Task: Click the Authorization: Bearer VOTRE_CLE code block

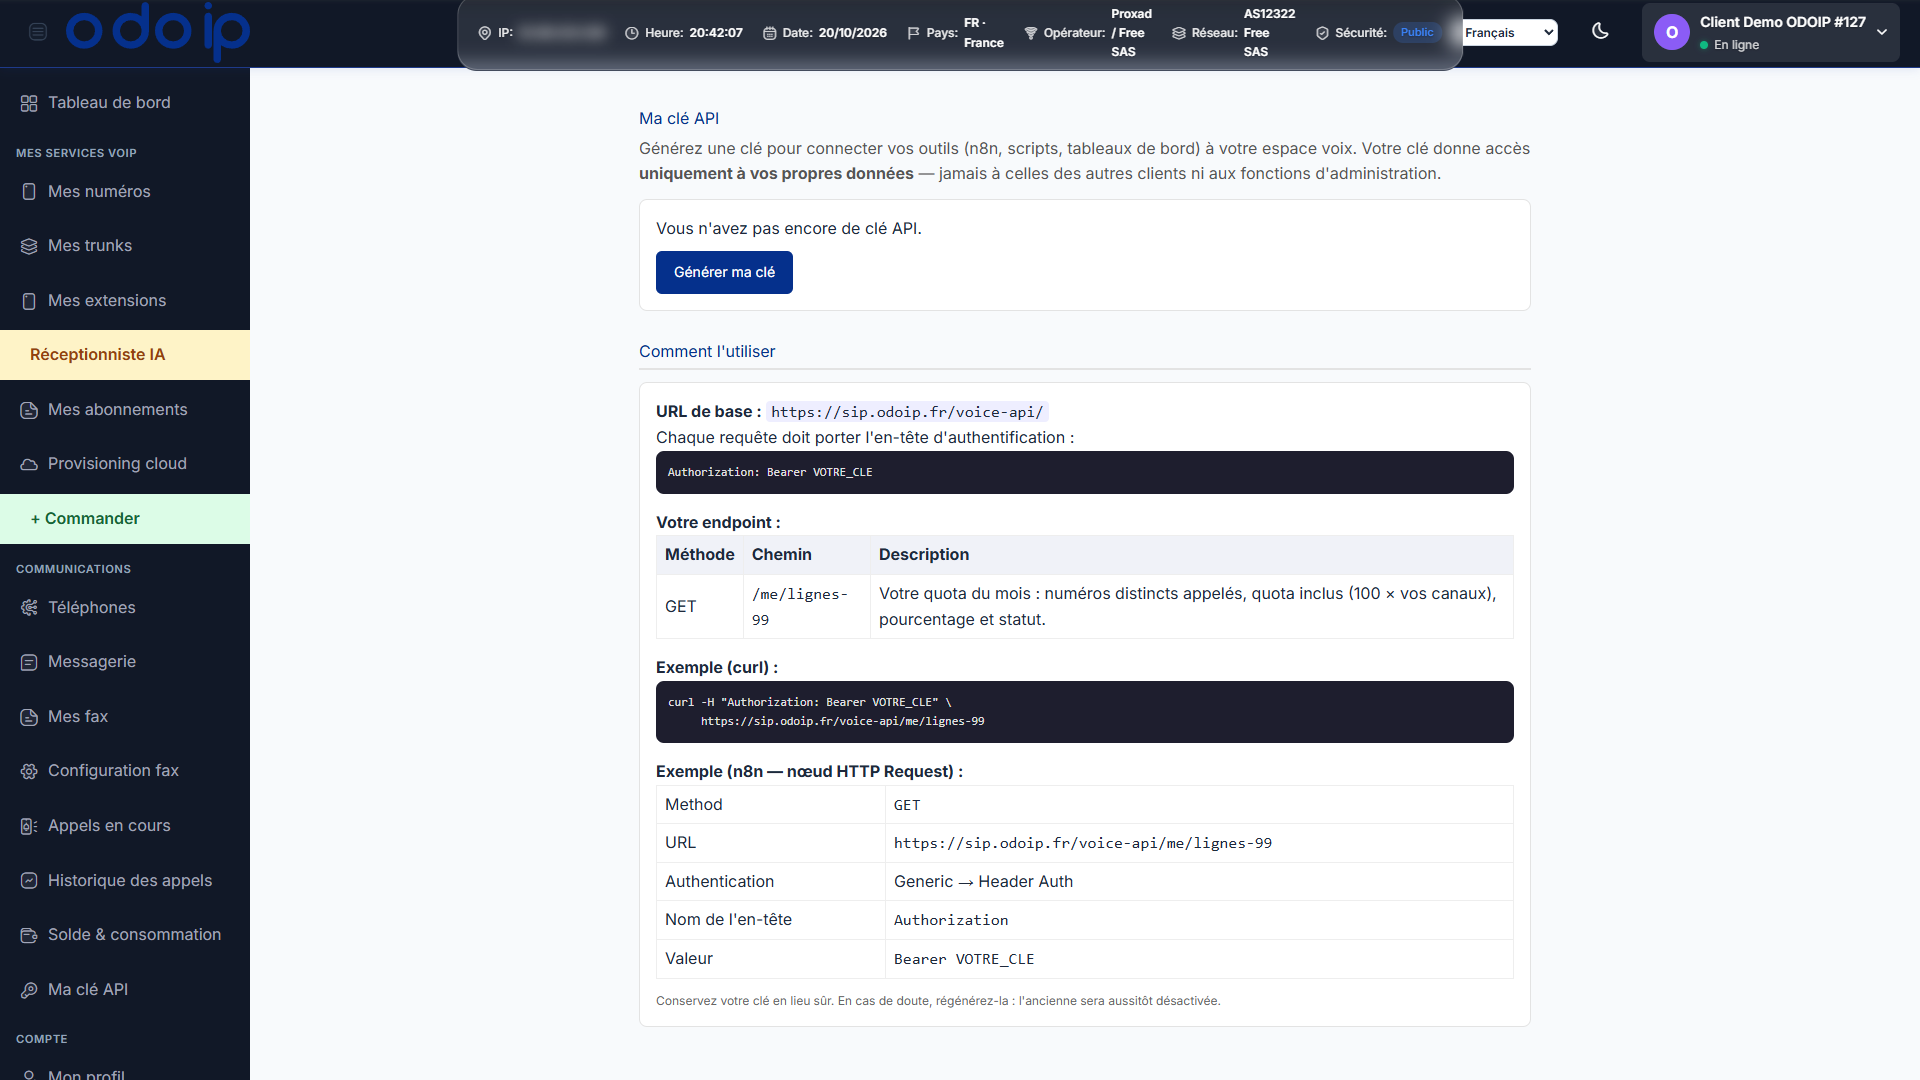Action: 1084,472
